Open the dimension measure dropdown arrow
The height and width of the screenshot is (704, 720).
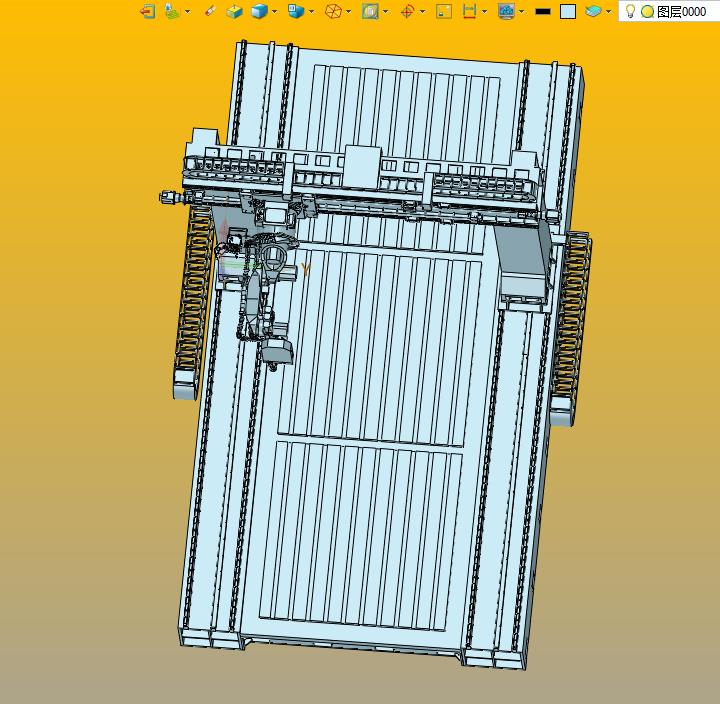485,11
